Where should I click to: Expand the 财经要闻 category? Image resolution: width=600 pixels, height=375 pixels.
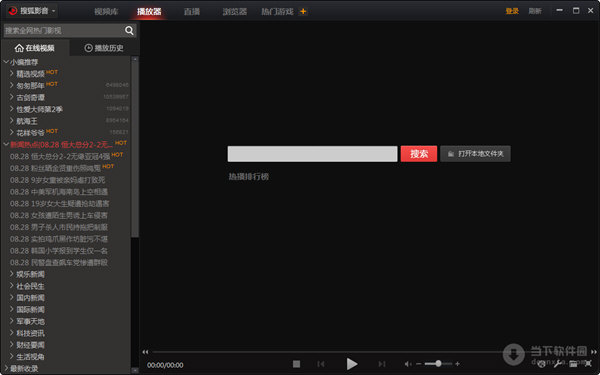coord(12,345)
